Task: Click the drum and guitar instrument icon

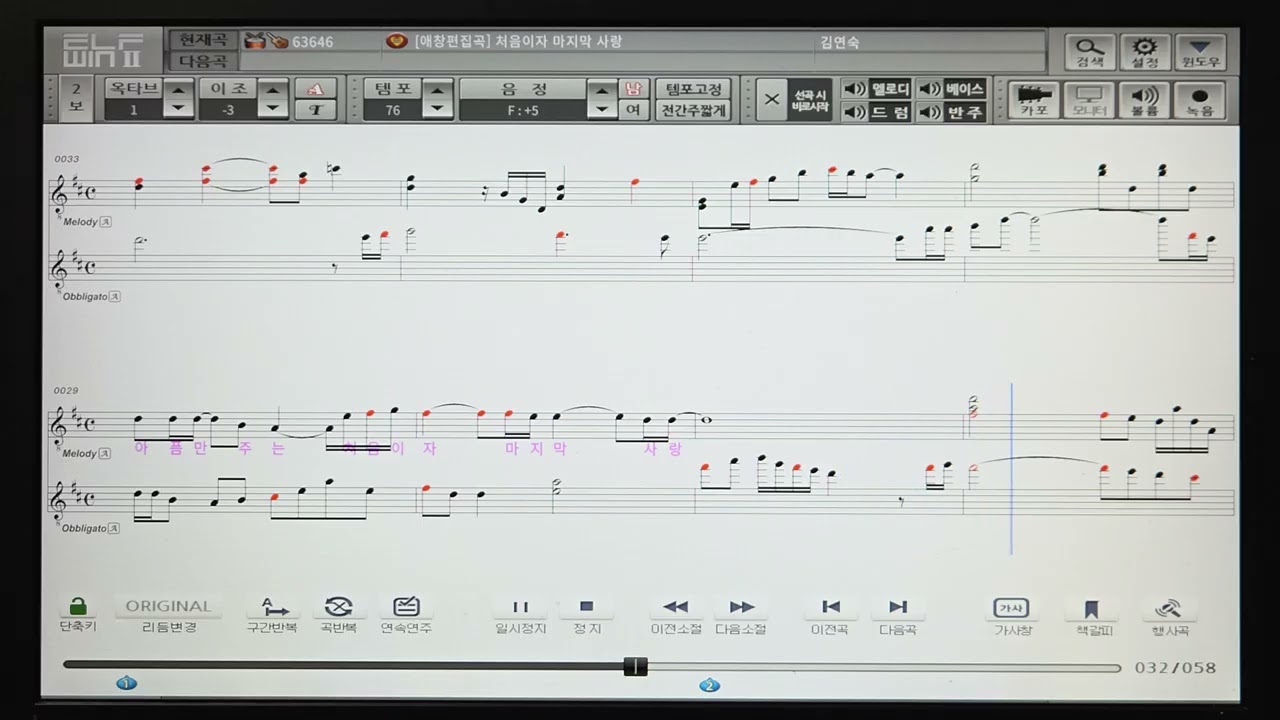Action: pyautogui.click(x=266, y=41)
